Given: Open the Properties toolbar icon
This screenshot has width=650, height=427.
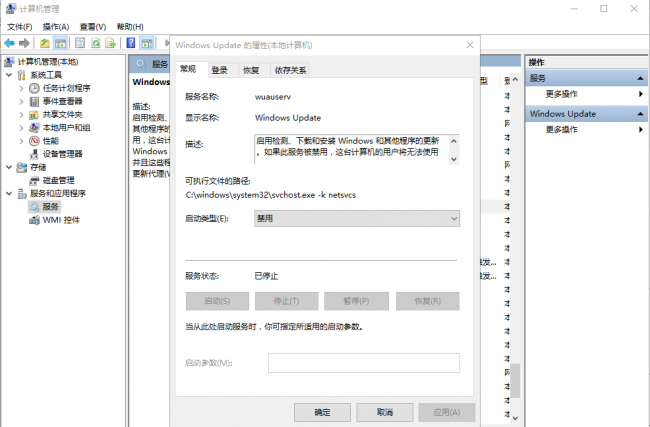Looking at the screenshot, I should pos(80,43).
